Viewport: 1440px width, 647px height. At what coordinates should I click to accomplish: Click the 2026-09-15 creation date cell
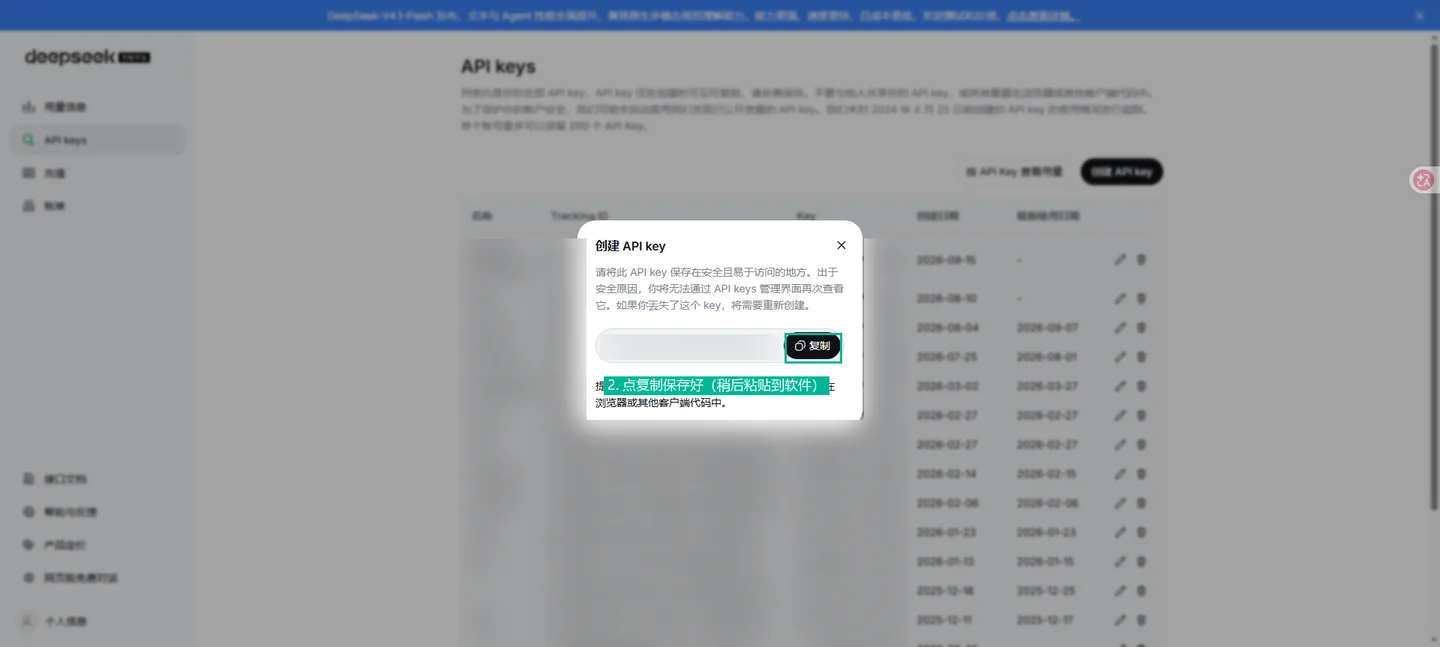pos(946,260)
